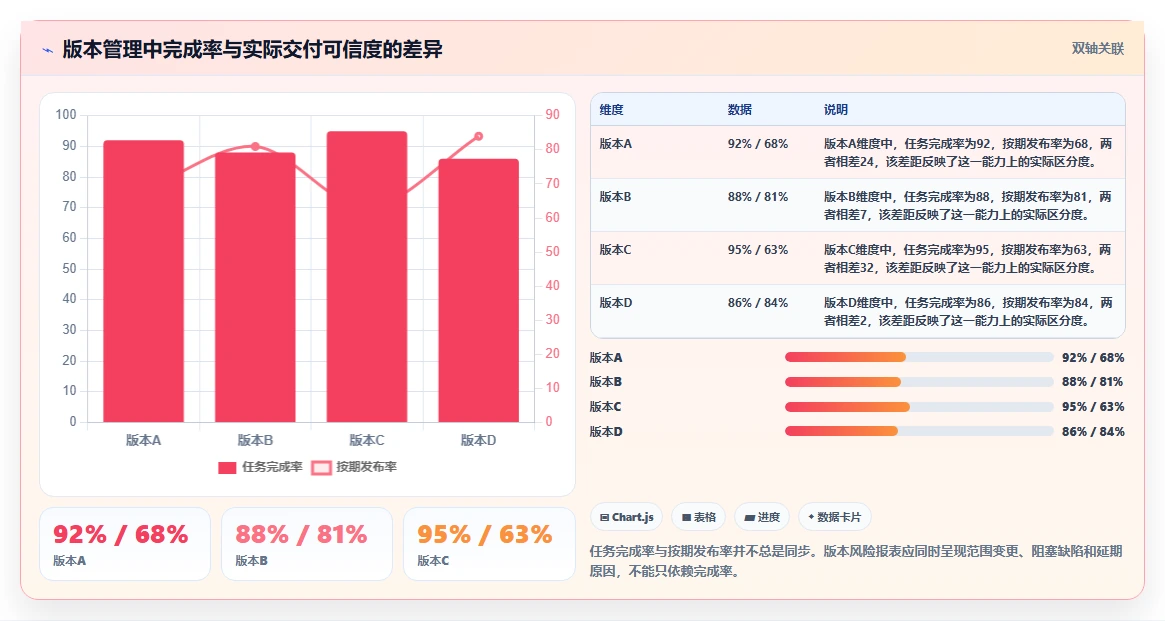Click the 95% / 63% table cell
Image resolution: width=1165 pixels, height=621 pixels.
758,250
